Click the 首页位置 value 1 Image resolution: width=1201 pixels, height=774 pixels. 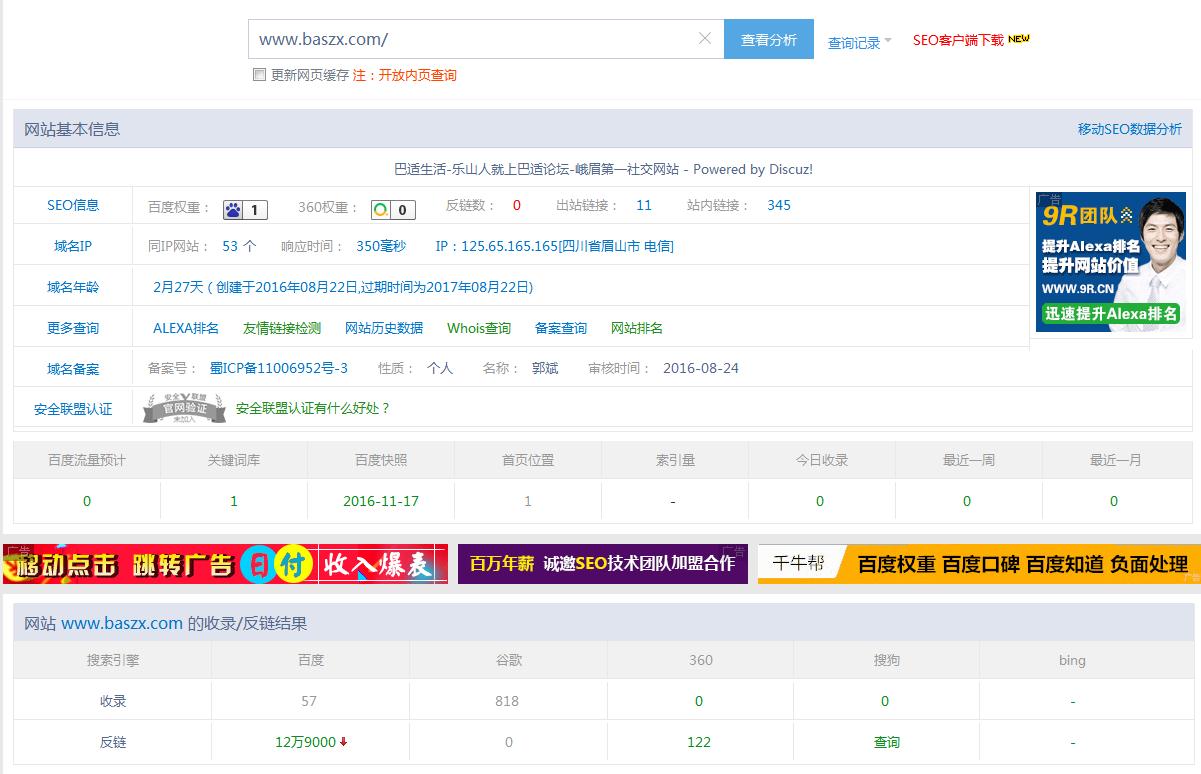(x=528, y=501)
